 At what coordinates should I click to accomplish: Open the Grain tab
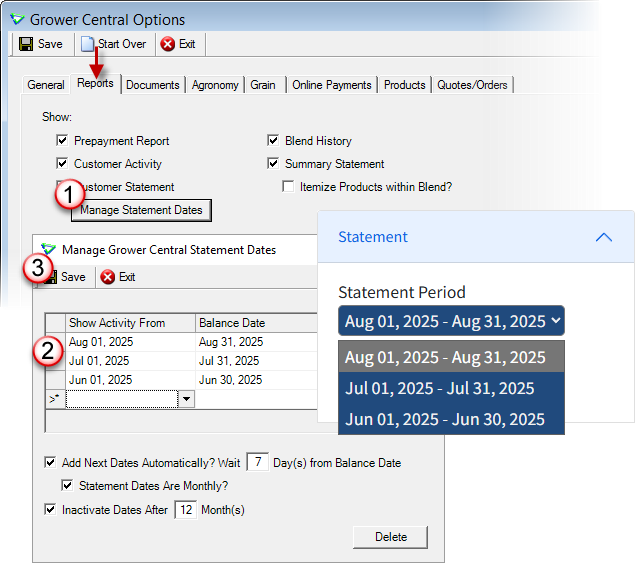tap(263, 85)
